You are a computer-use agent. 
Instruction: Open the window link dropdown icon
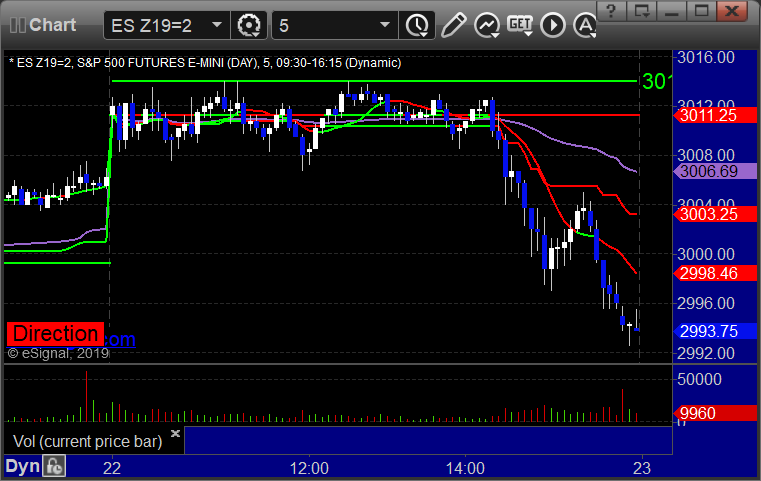tap(642, 11)
